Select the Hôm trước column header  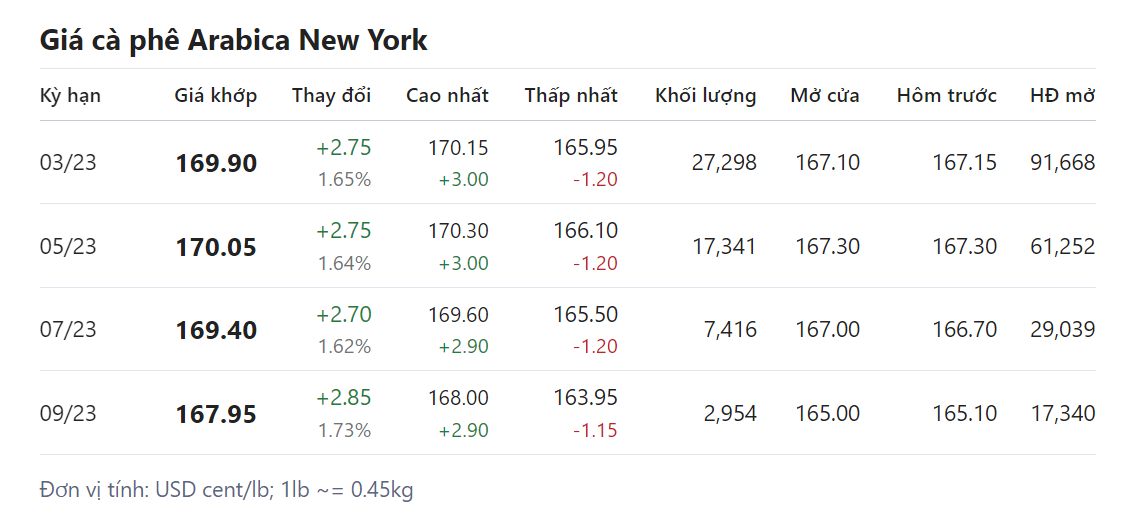pyautogui.click(x=946, y=96)
